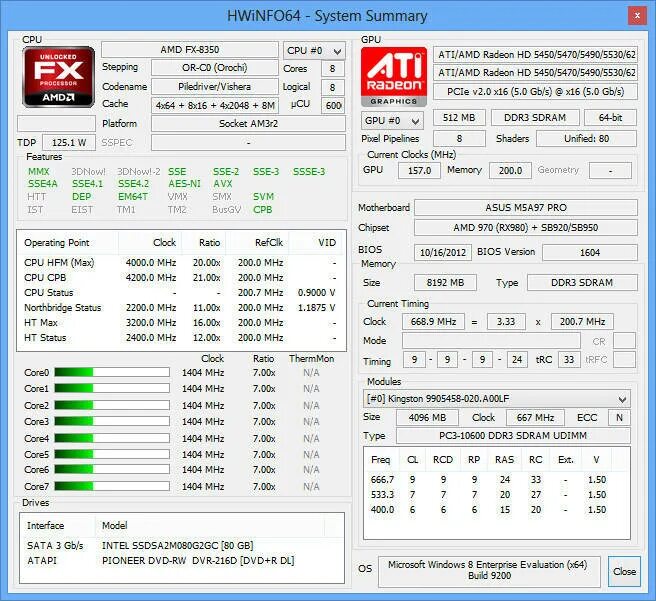Click the SSE4A feature label
Viewport: 656px width, 601px height.
43,184
